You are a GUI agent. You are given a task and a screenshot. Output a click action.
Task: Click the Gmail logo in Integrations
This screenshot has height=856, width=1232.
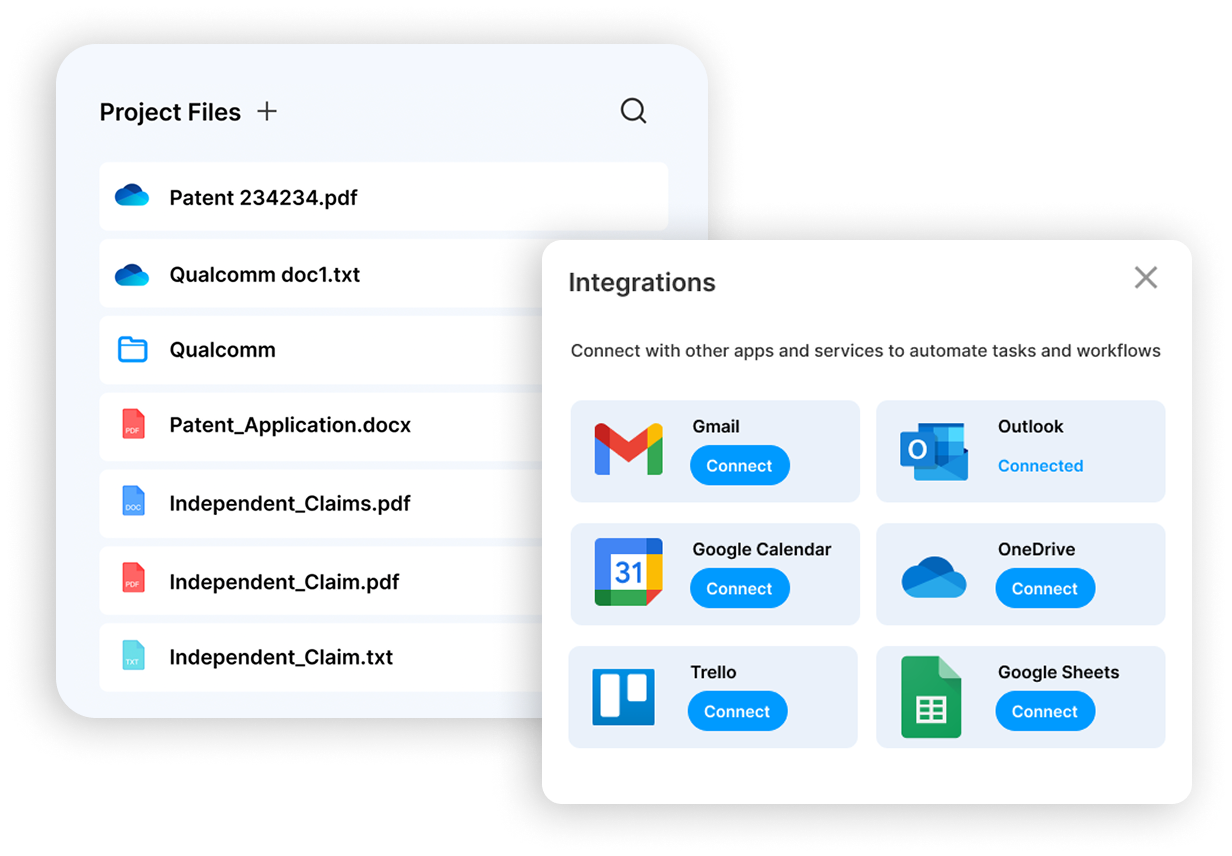628,449
